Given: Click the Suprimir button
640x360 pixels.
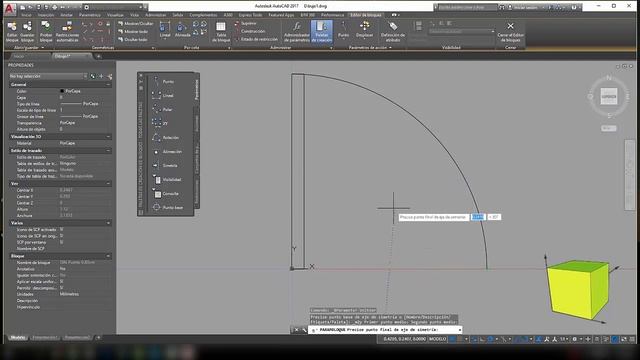Looking at the screenshot, I should pos(246,24).
